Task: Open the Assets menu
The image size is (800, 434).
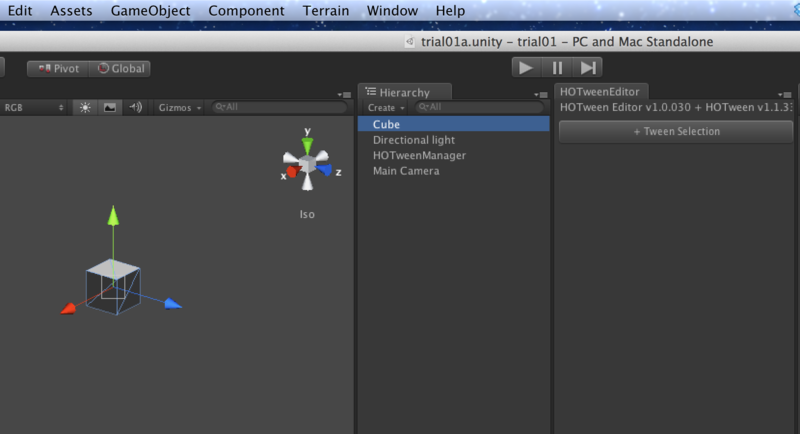Action: (x=71, y=11)
